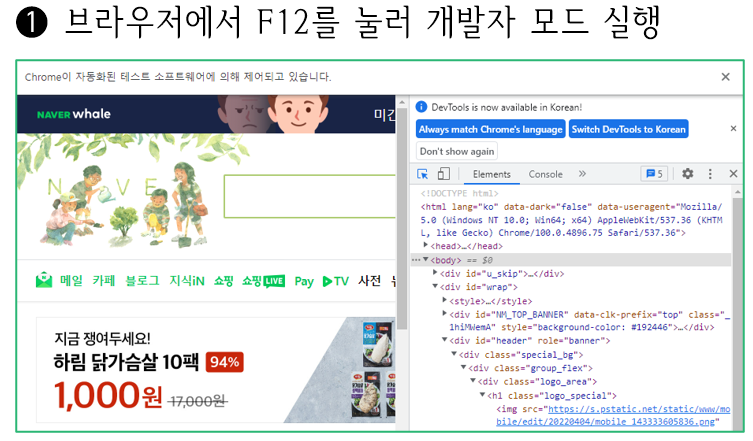Open DevTools settings gear icon

click(x=688, y=174)
